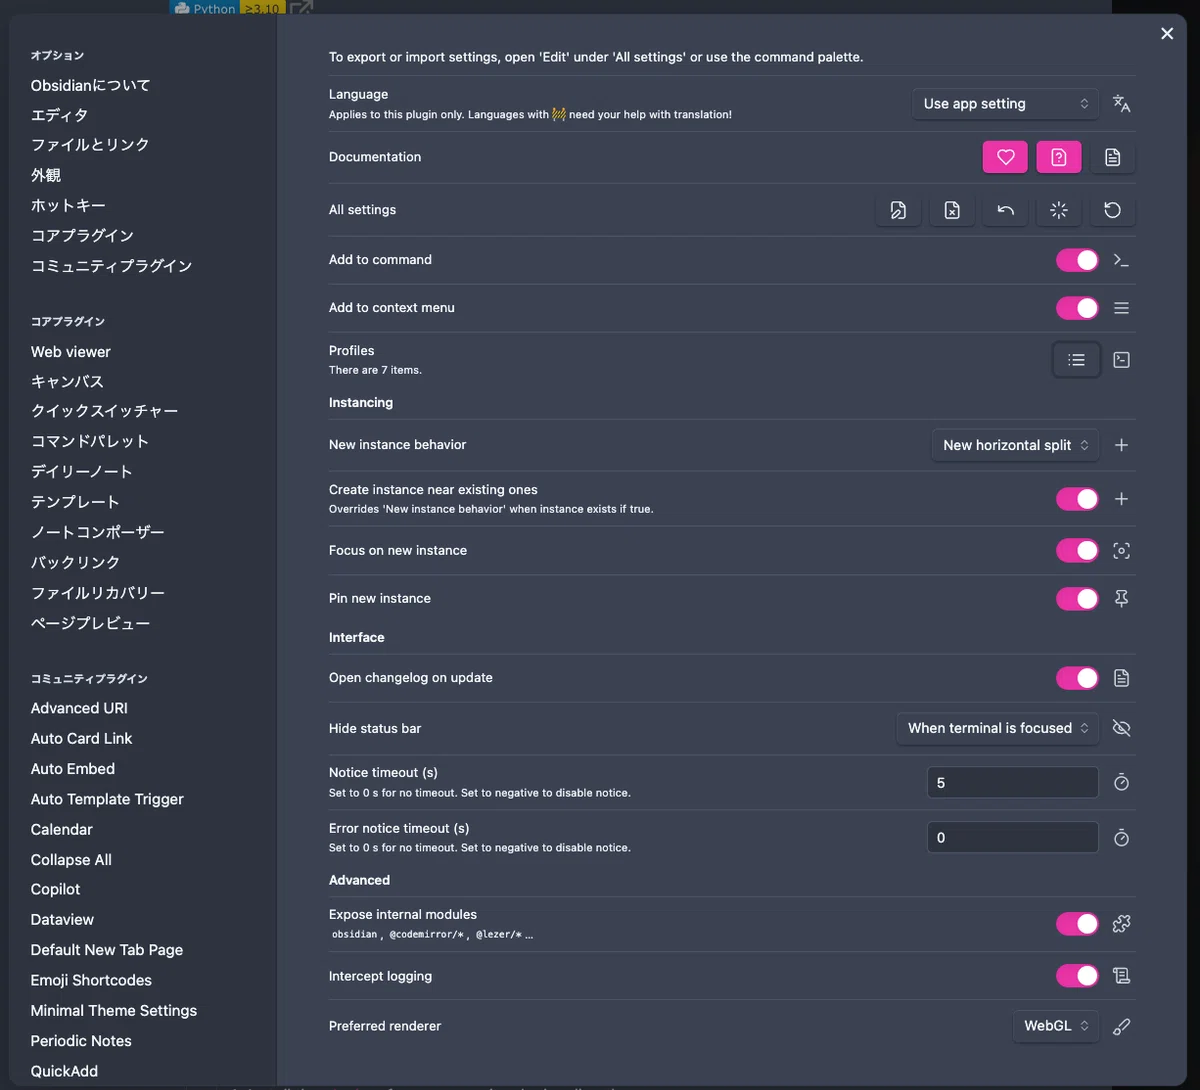This screenshot has height=1090, width=1200.
Task: Disable the Add to command toggle
Action: 1077,260
